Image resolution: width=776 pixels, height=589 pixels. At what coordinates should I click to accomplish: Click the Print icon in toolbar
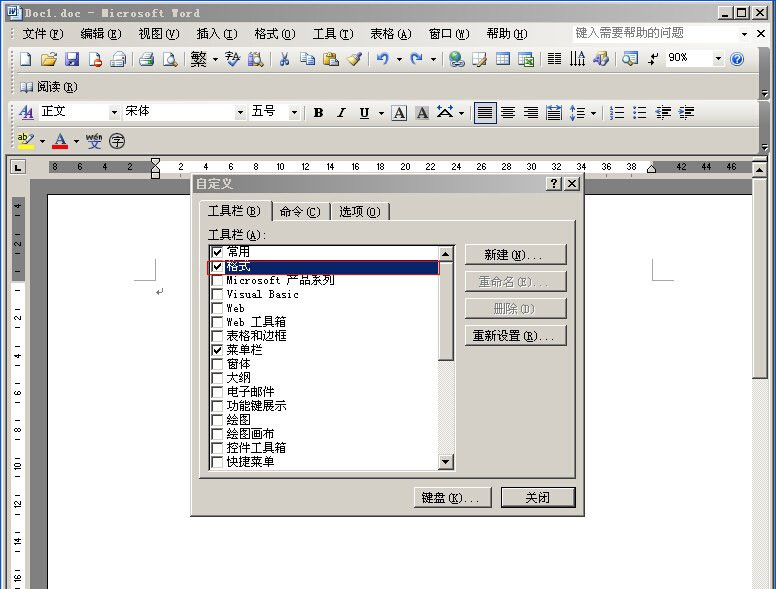pyautogui.click(x=146, y=59)
